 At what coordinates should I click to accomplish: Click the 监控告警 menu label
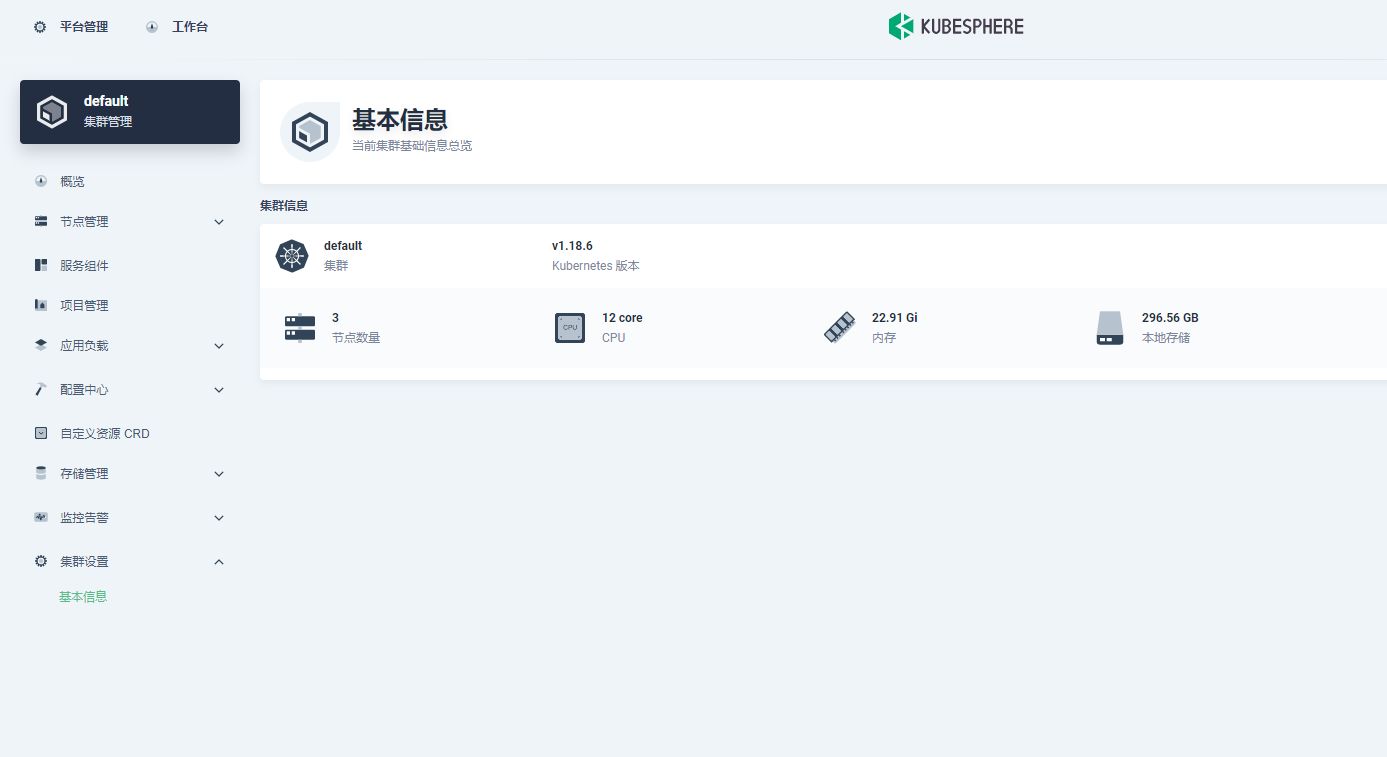(x=84, y=518)
